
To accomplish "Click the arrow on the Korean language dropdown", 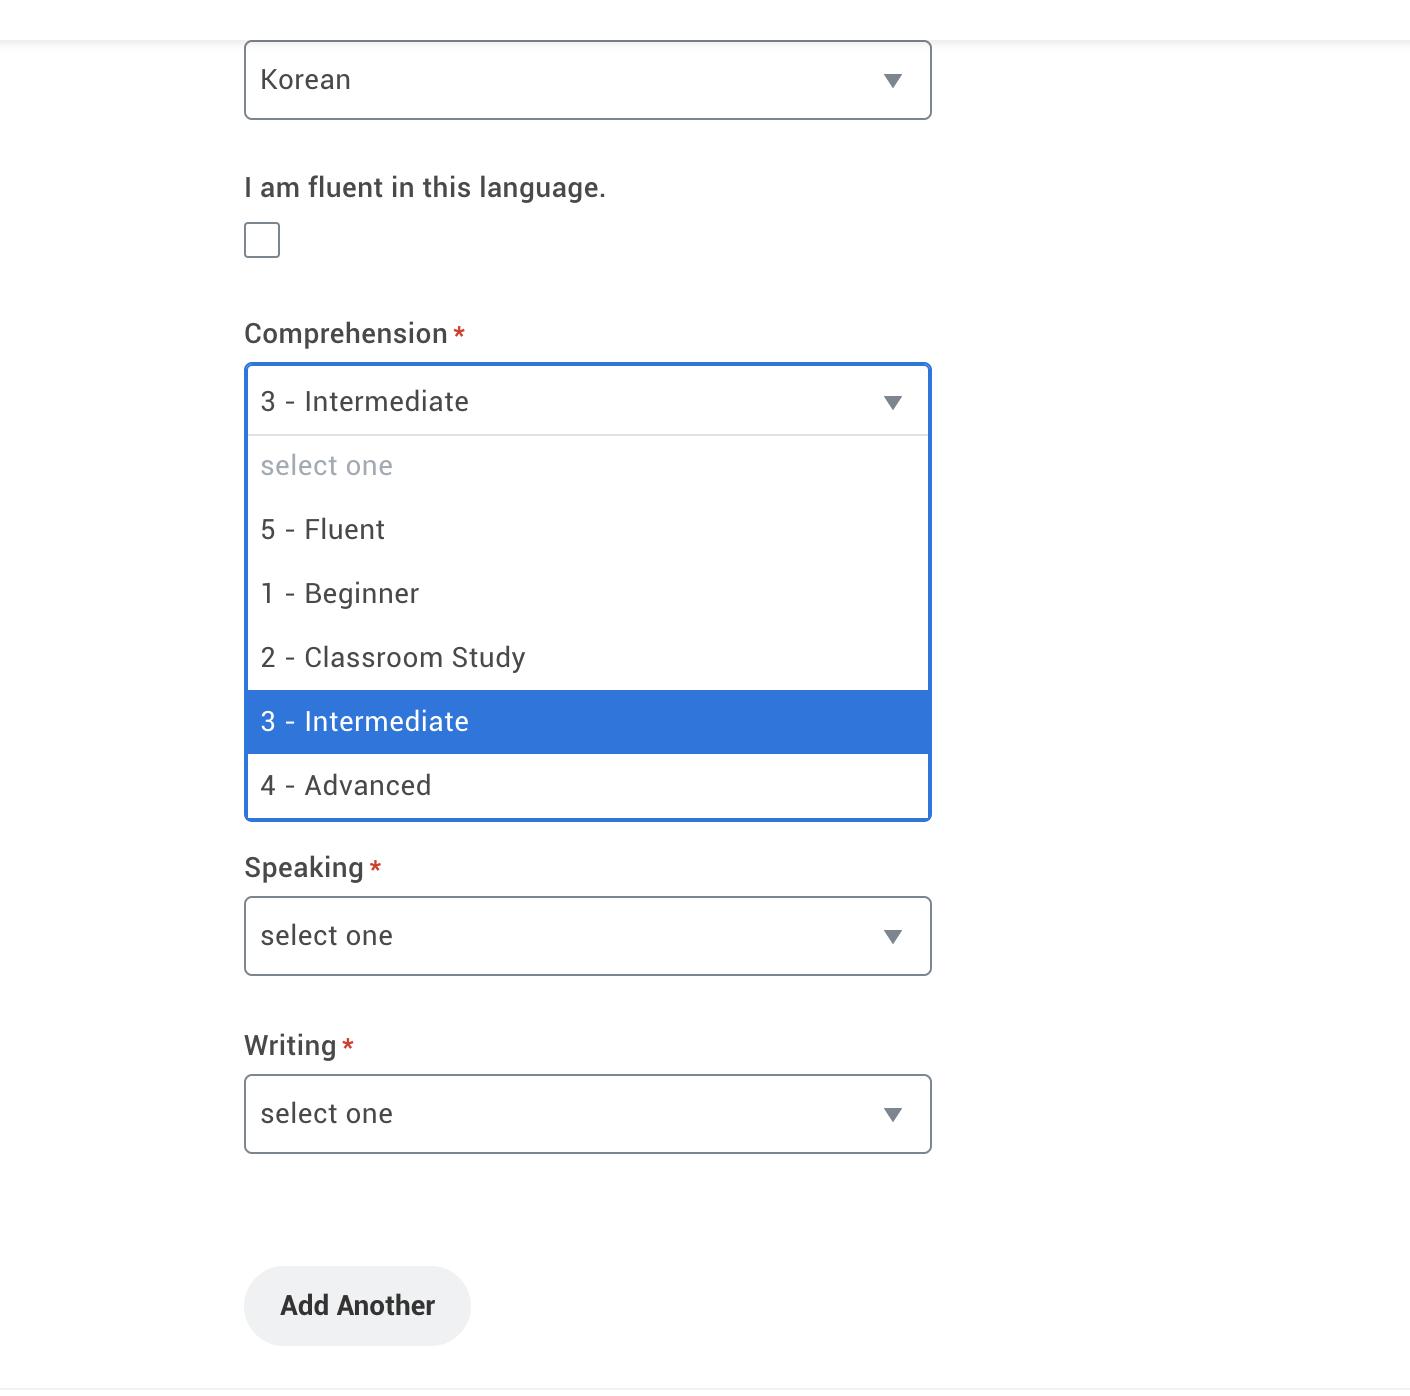I will [893, 80].
